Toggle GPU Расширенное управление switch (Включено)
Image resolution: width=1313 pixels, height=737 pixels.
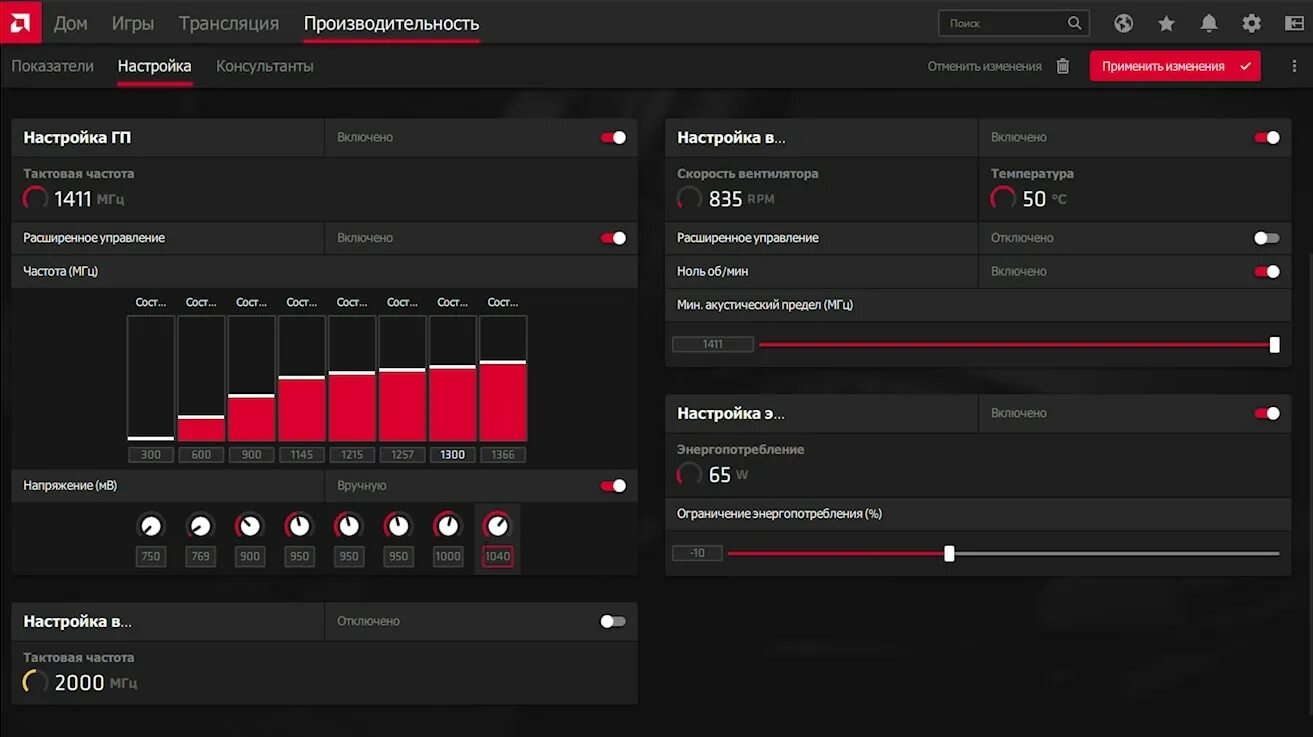[x=613, y=238]
